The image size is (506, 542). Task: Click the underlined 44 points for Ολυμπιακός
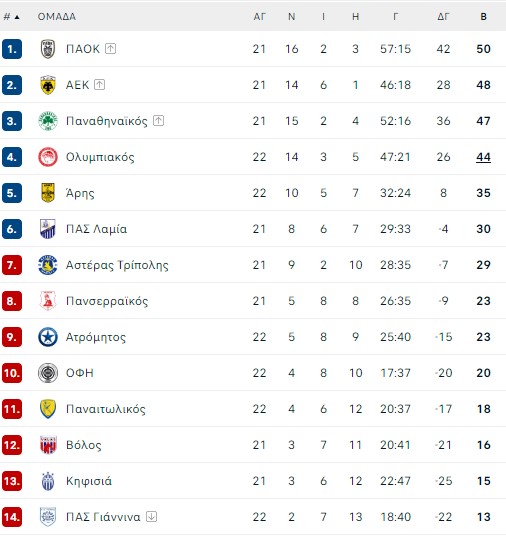[484, 157]
